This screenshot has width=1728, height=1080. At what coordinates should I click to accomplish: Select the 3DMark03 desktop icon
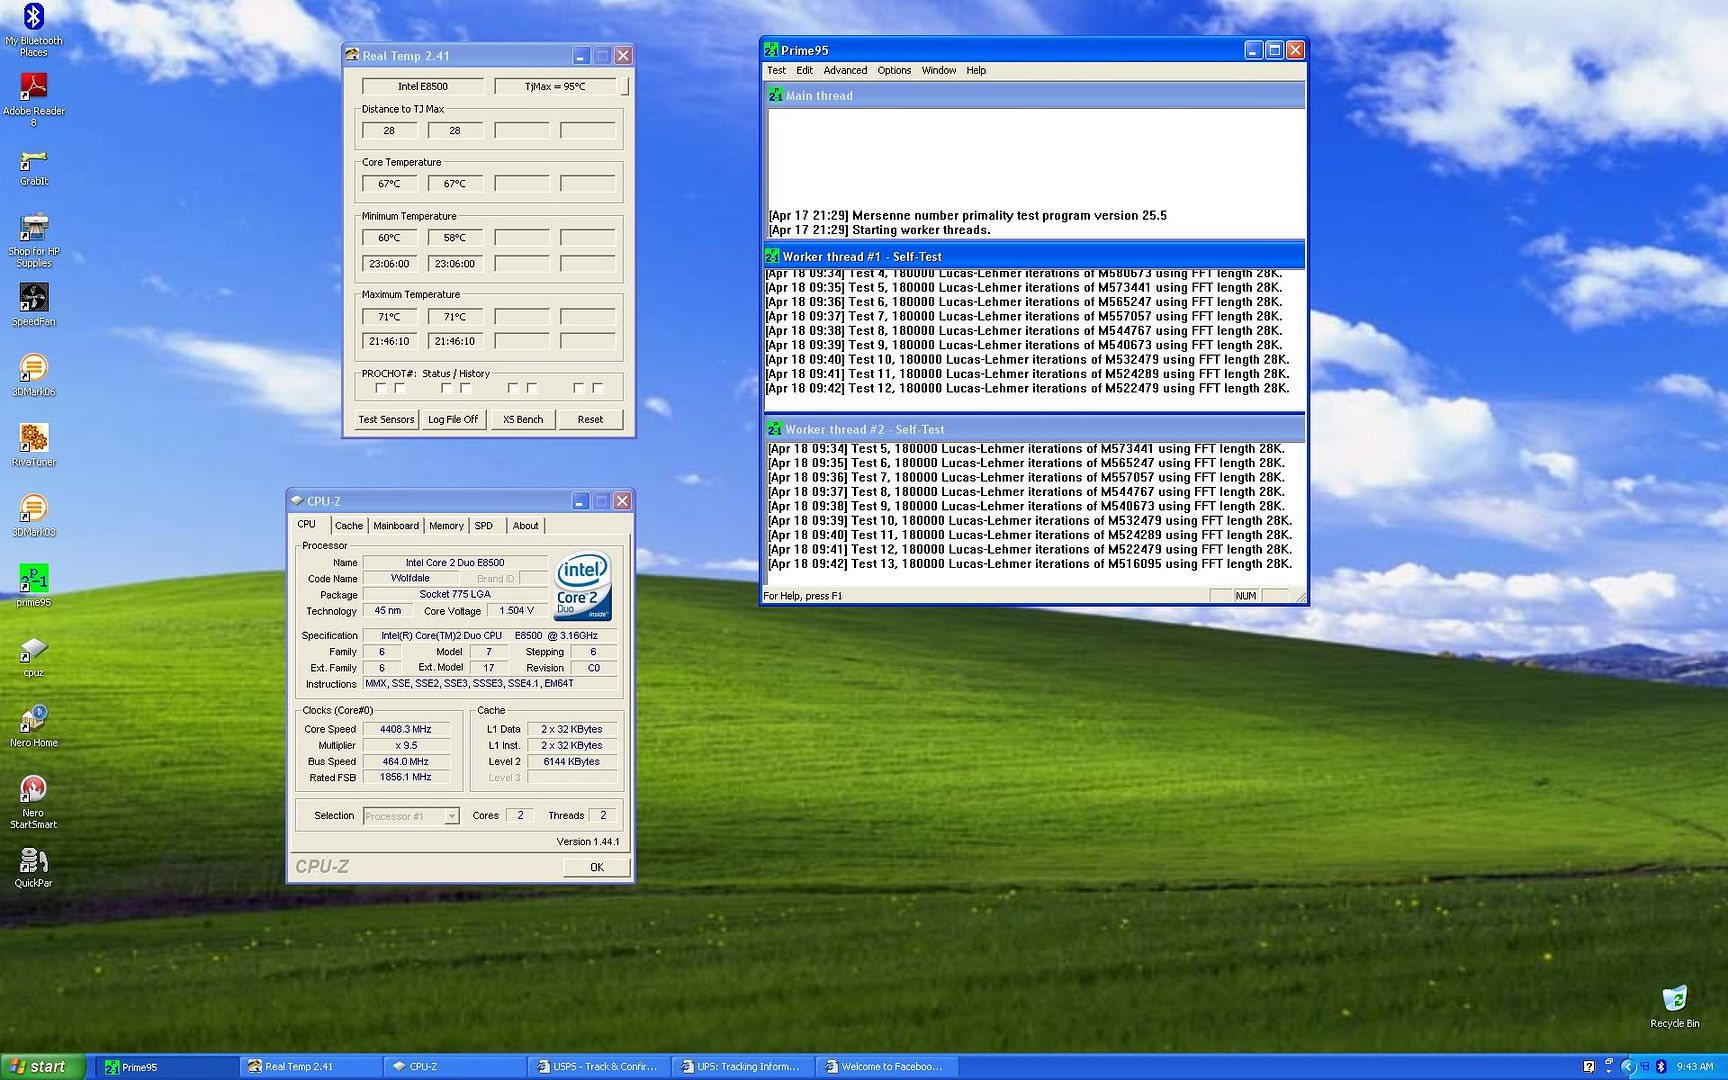tap(33, 515)
